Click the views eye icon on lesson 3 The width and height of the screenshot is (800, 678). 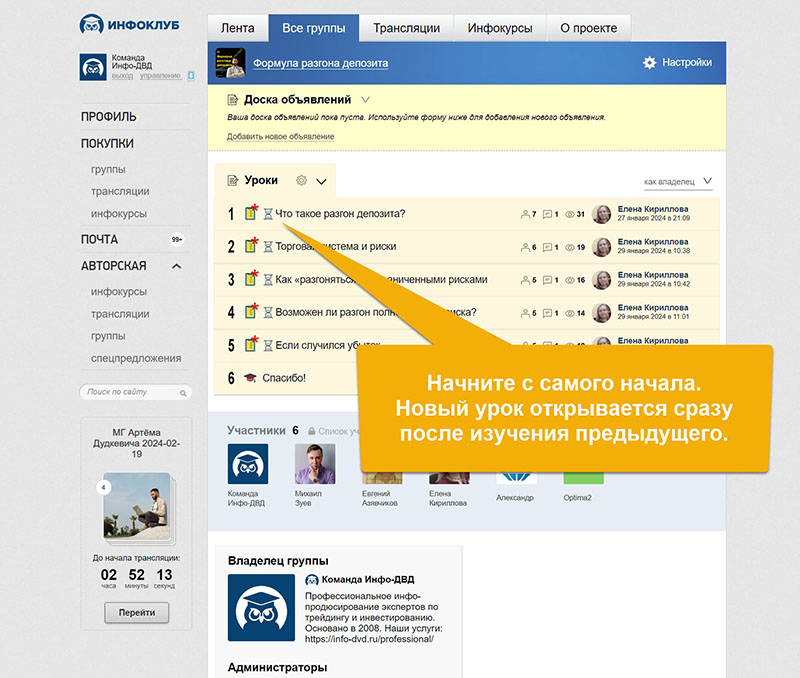point(571,280)
